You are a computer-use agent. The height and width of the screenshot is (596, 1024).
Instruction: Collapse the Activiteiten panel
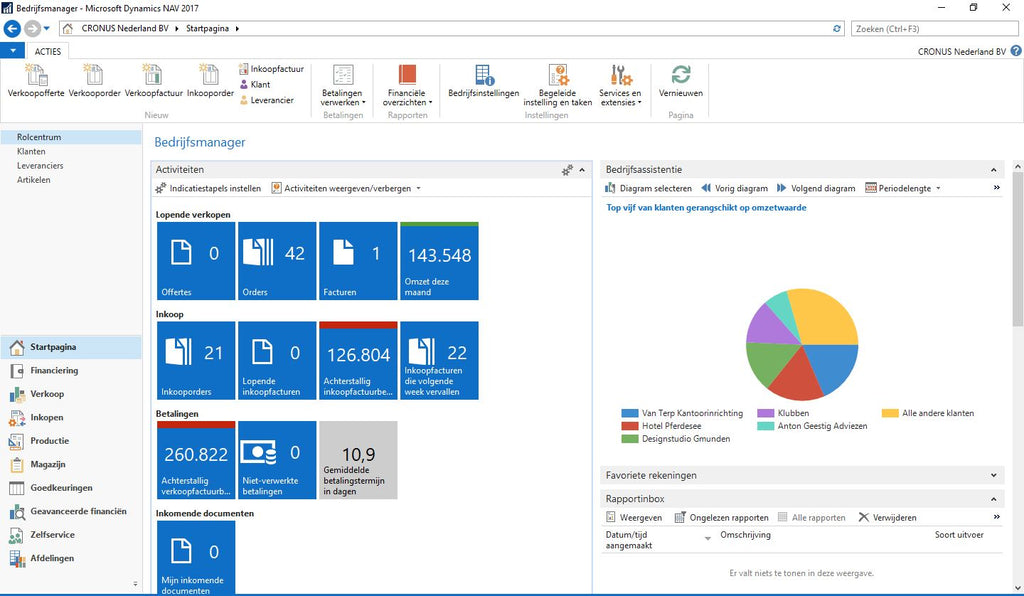pos(581,169)
